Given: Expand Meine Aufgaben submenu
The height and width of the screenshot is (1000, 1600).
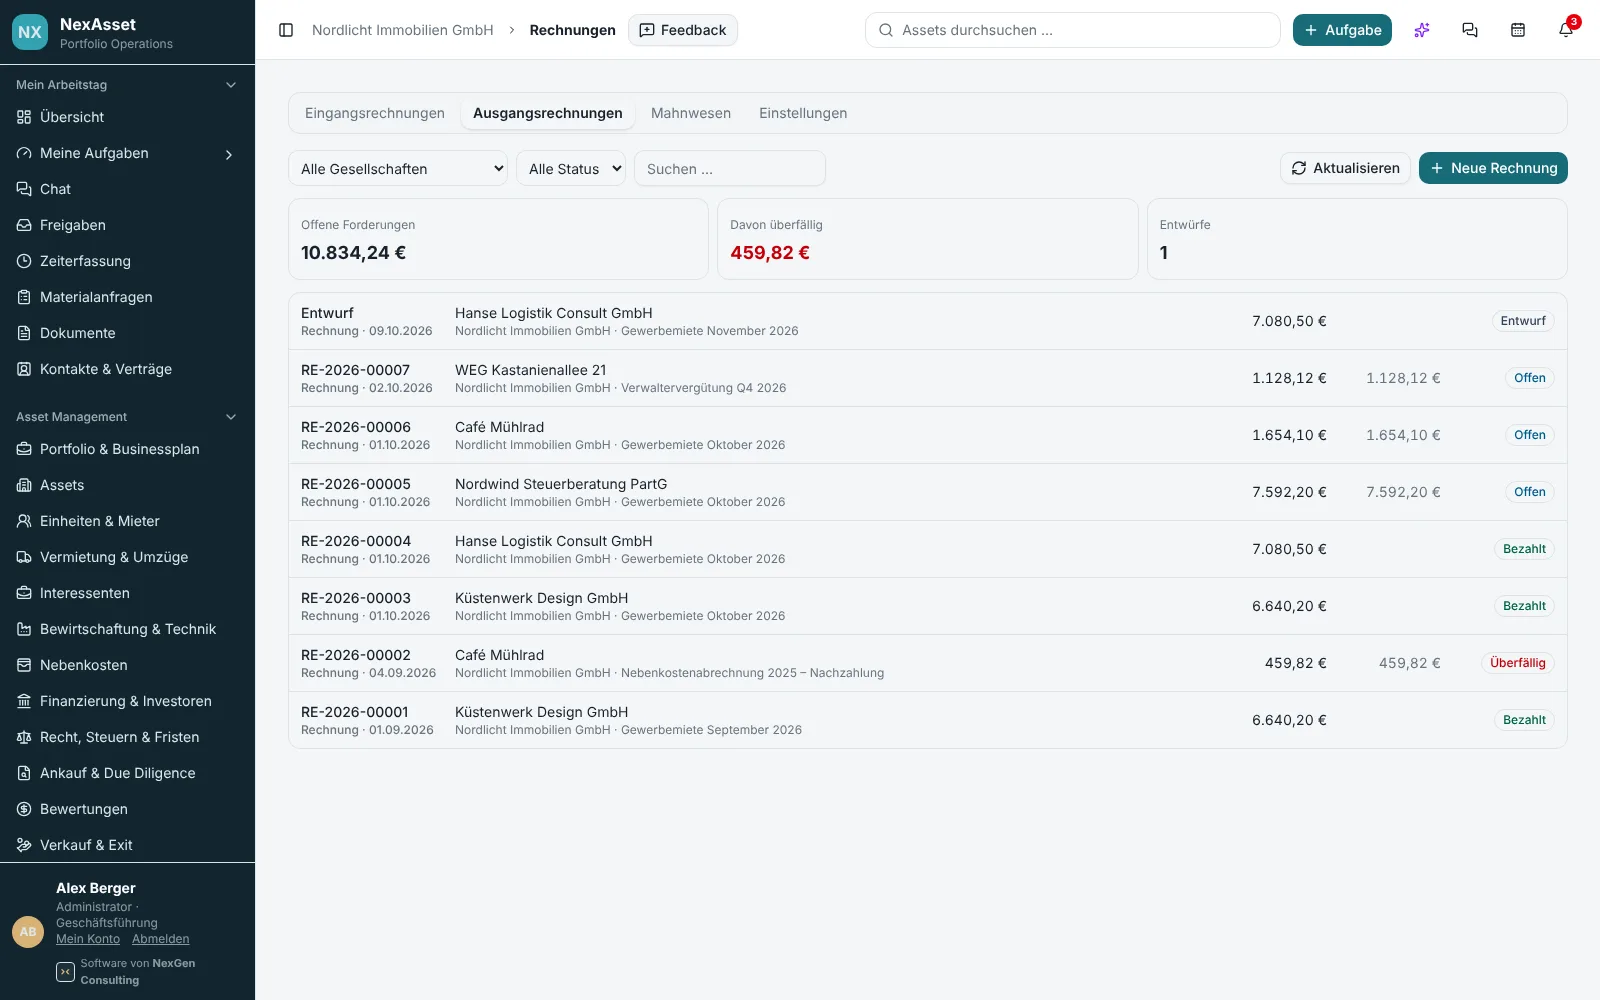Looking at the screenshot, I should tap(229, 154).
